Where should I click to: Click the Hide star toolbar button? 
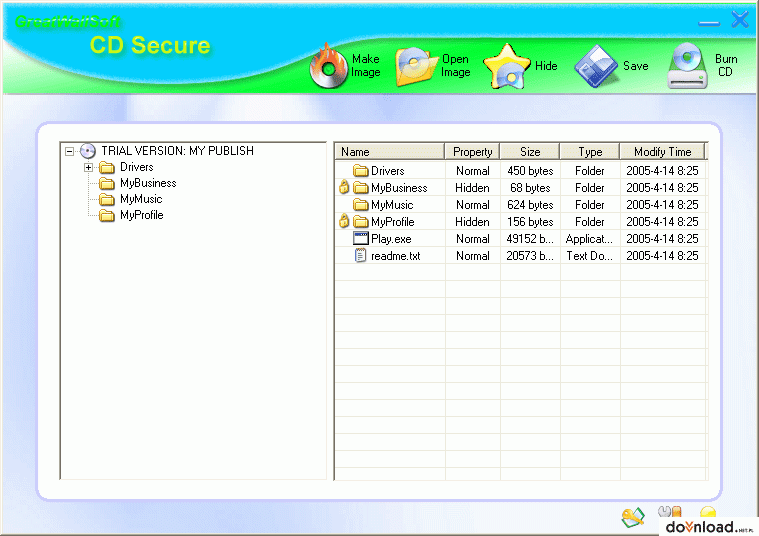521,66
